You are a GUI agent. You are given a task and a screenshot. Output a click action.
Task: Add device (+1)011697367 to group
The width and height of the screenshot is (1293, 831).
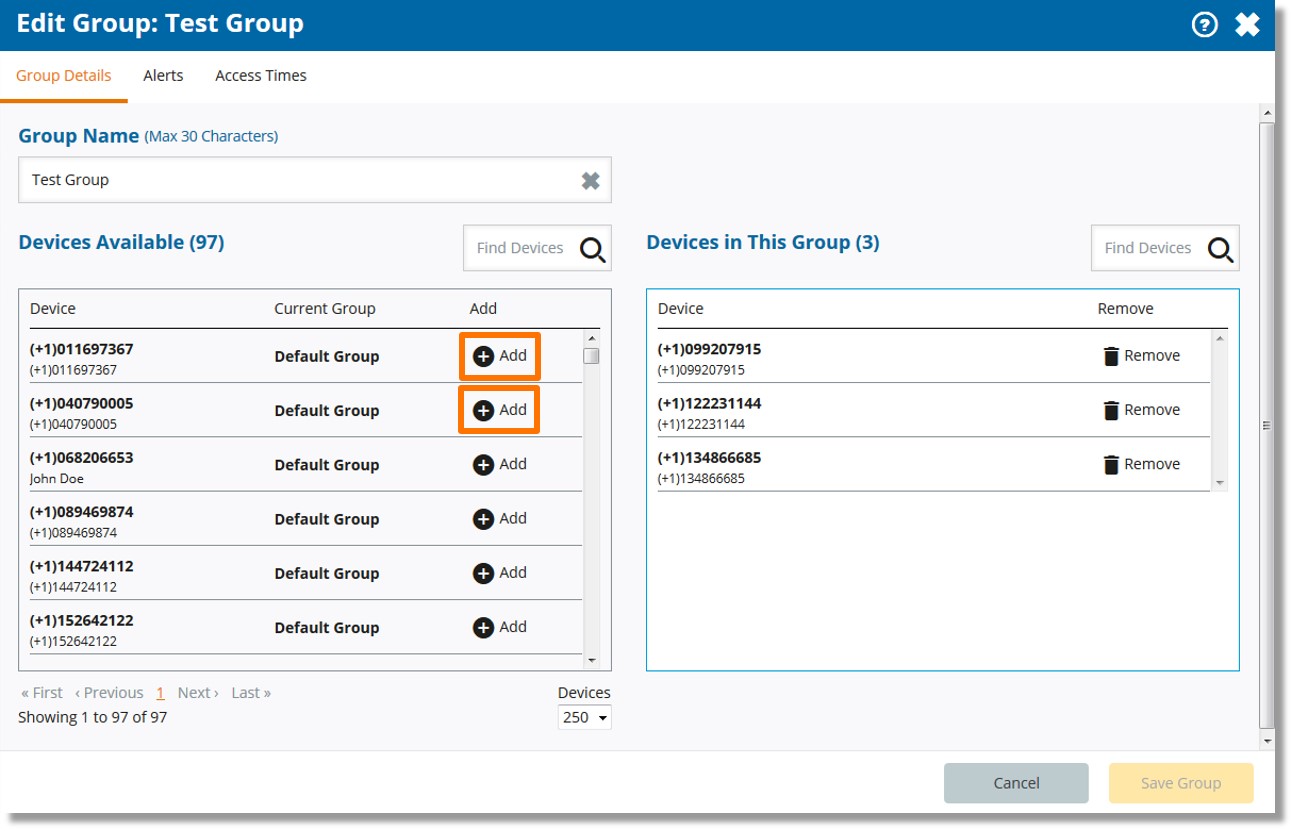500,356
